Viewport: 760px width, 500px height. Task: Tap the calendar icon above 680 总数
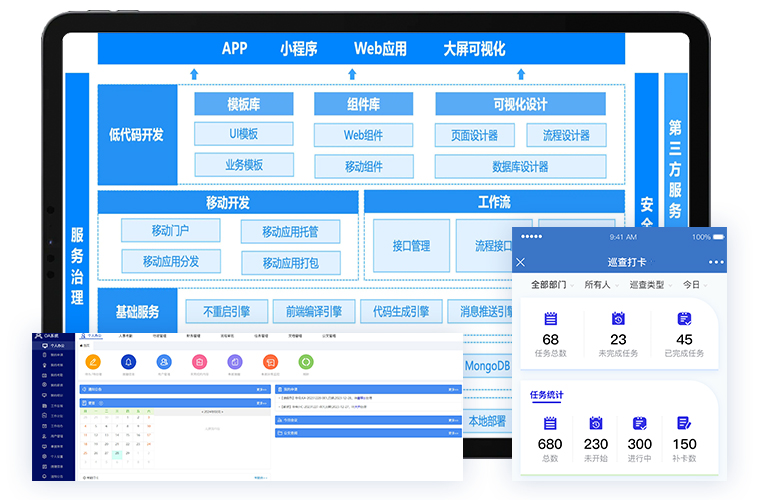[550, 423]
